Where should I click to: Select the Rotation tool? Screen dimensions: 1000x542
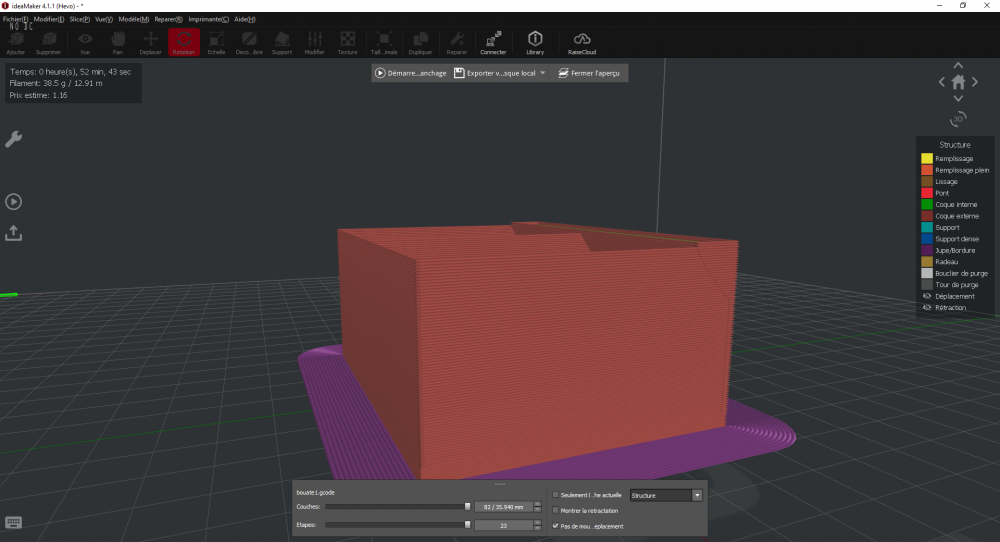pos(184,43)
